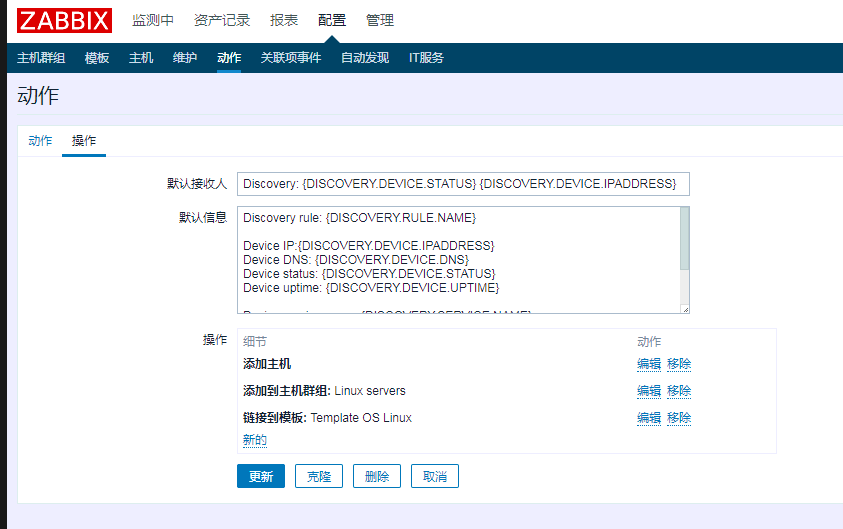Click the 'Device uptime' line in message

371,288
